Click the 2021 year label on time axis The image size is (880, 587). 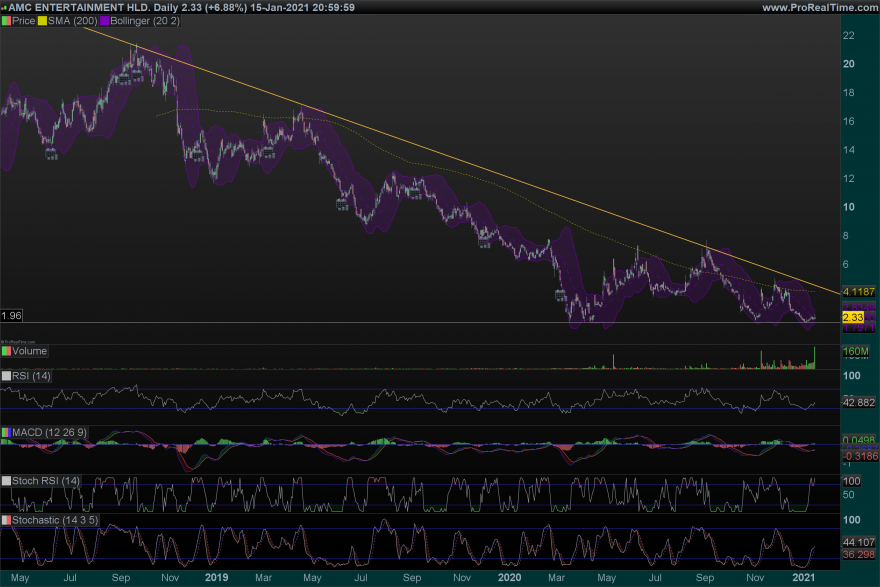click(x=803, y=577)
